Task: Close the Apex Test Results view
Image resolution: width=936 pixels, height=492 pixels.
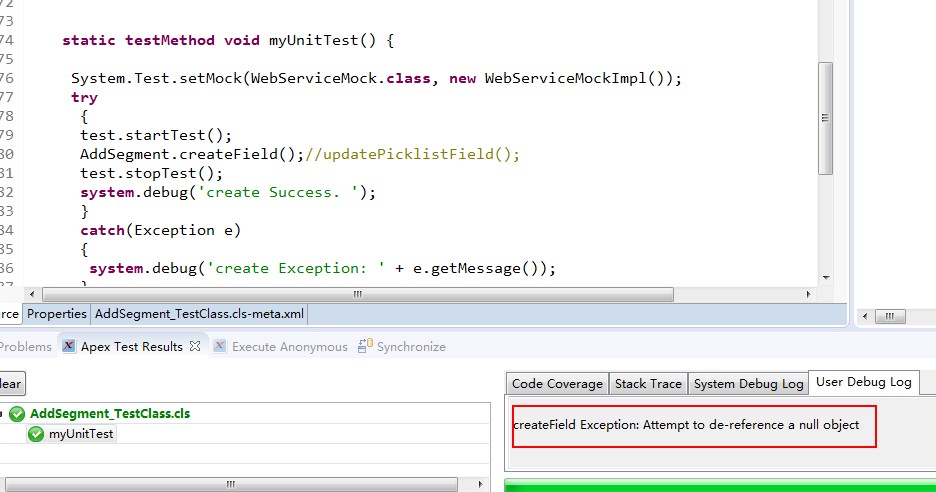Action: 195,346
